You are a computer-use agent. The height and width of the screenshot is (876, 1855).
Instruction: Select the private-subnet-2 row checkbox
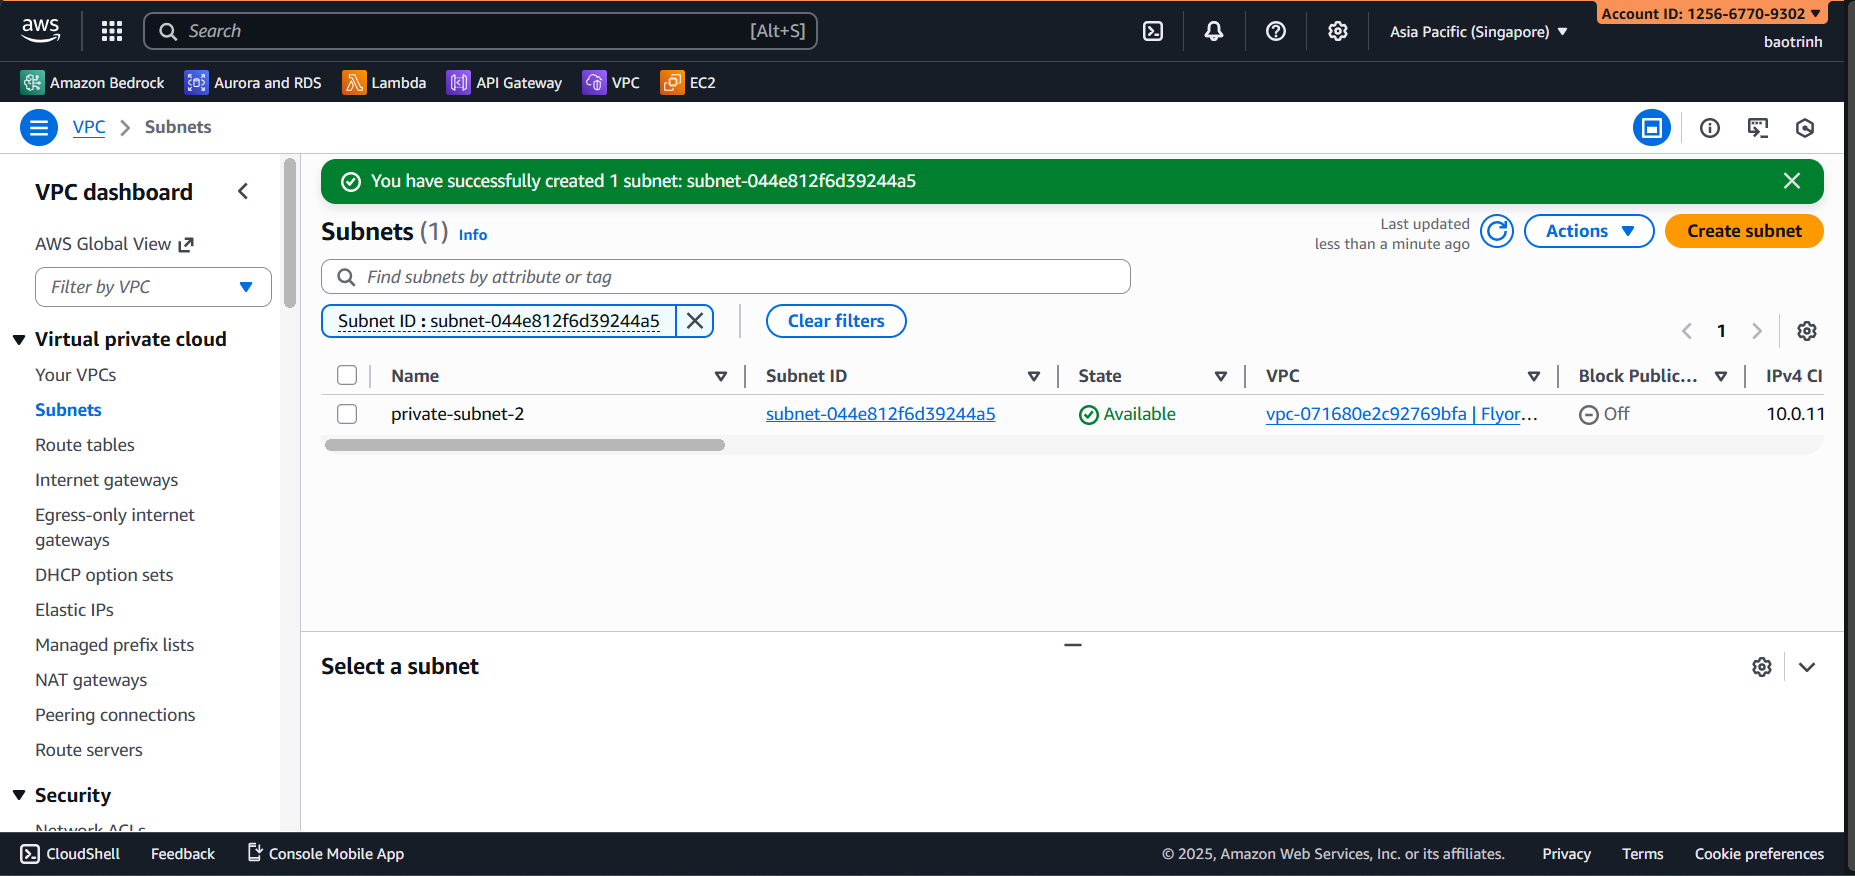tap(347, 414)
